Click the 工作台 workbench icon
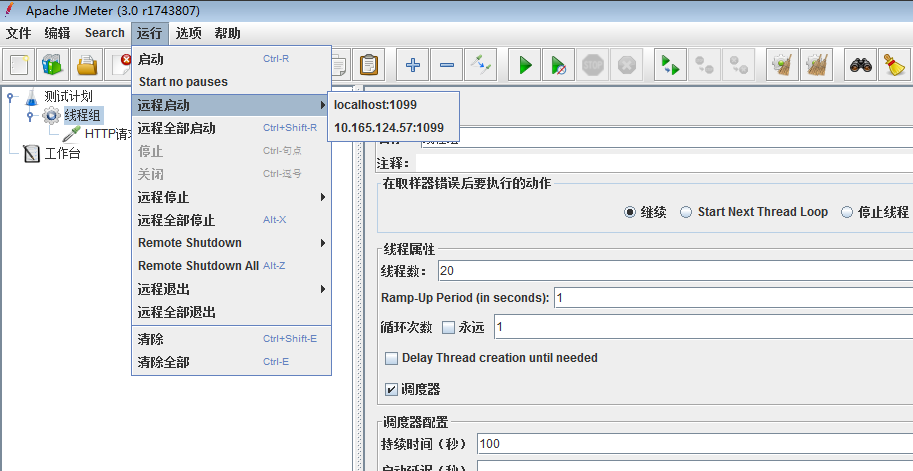913x471 pixels. [31, 153]
